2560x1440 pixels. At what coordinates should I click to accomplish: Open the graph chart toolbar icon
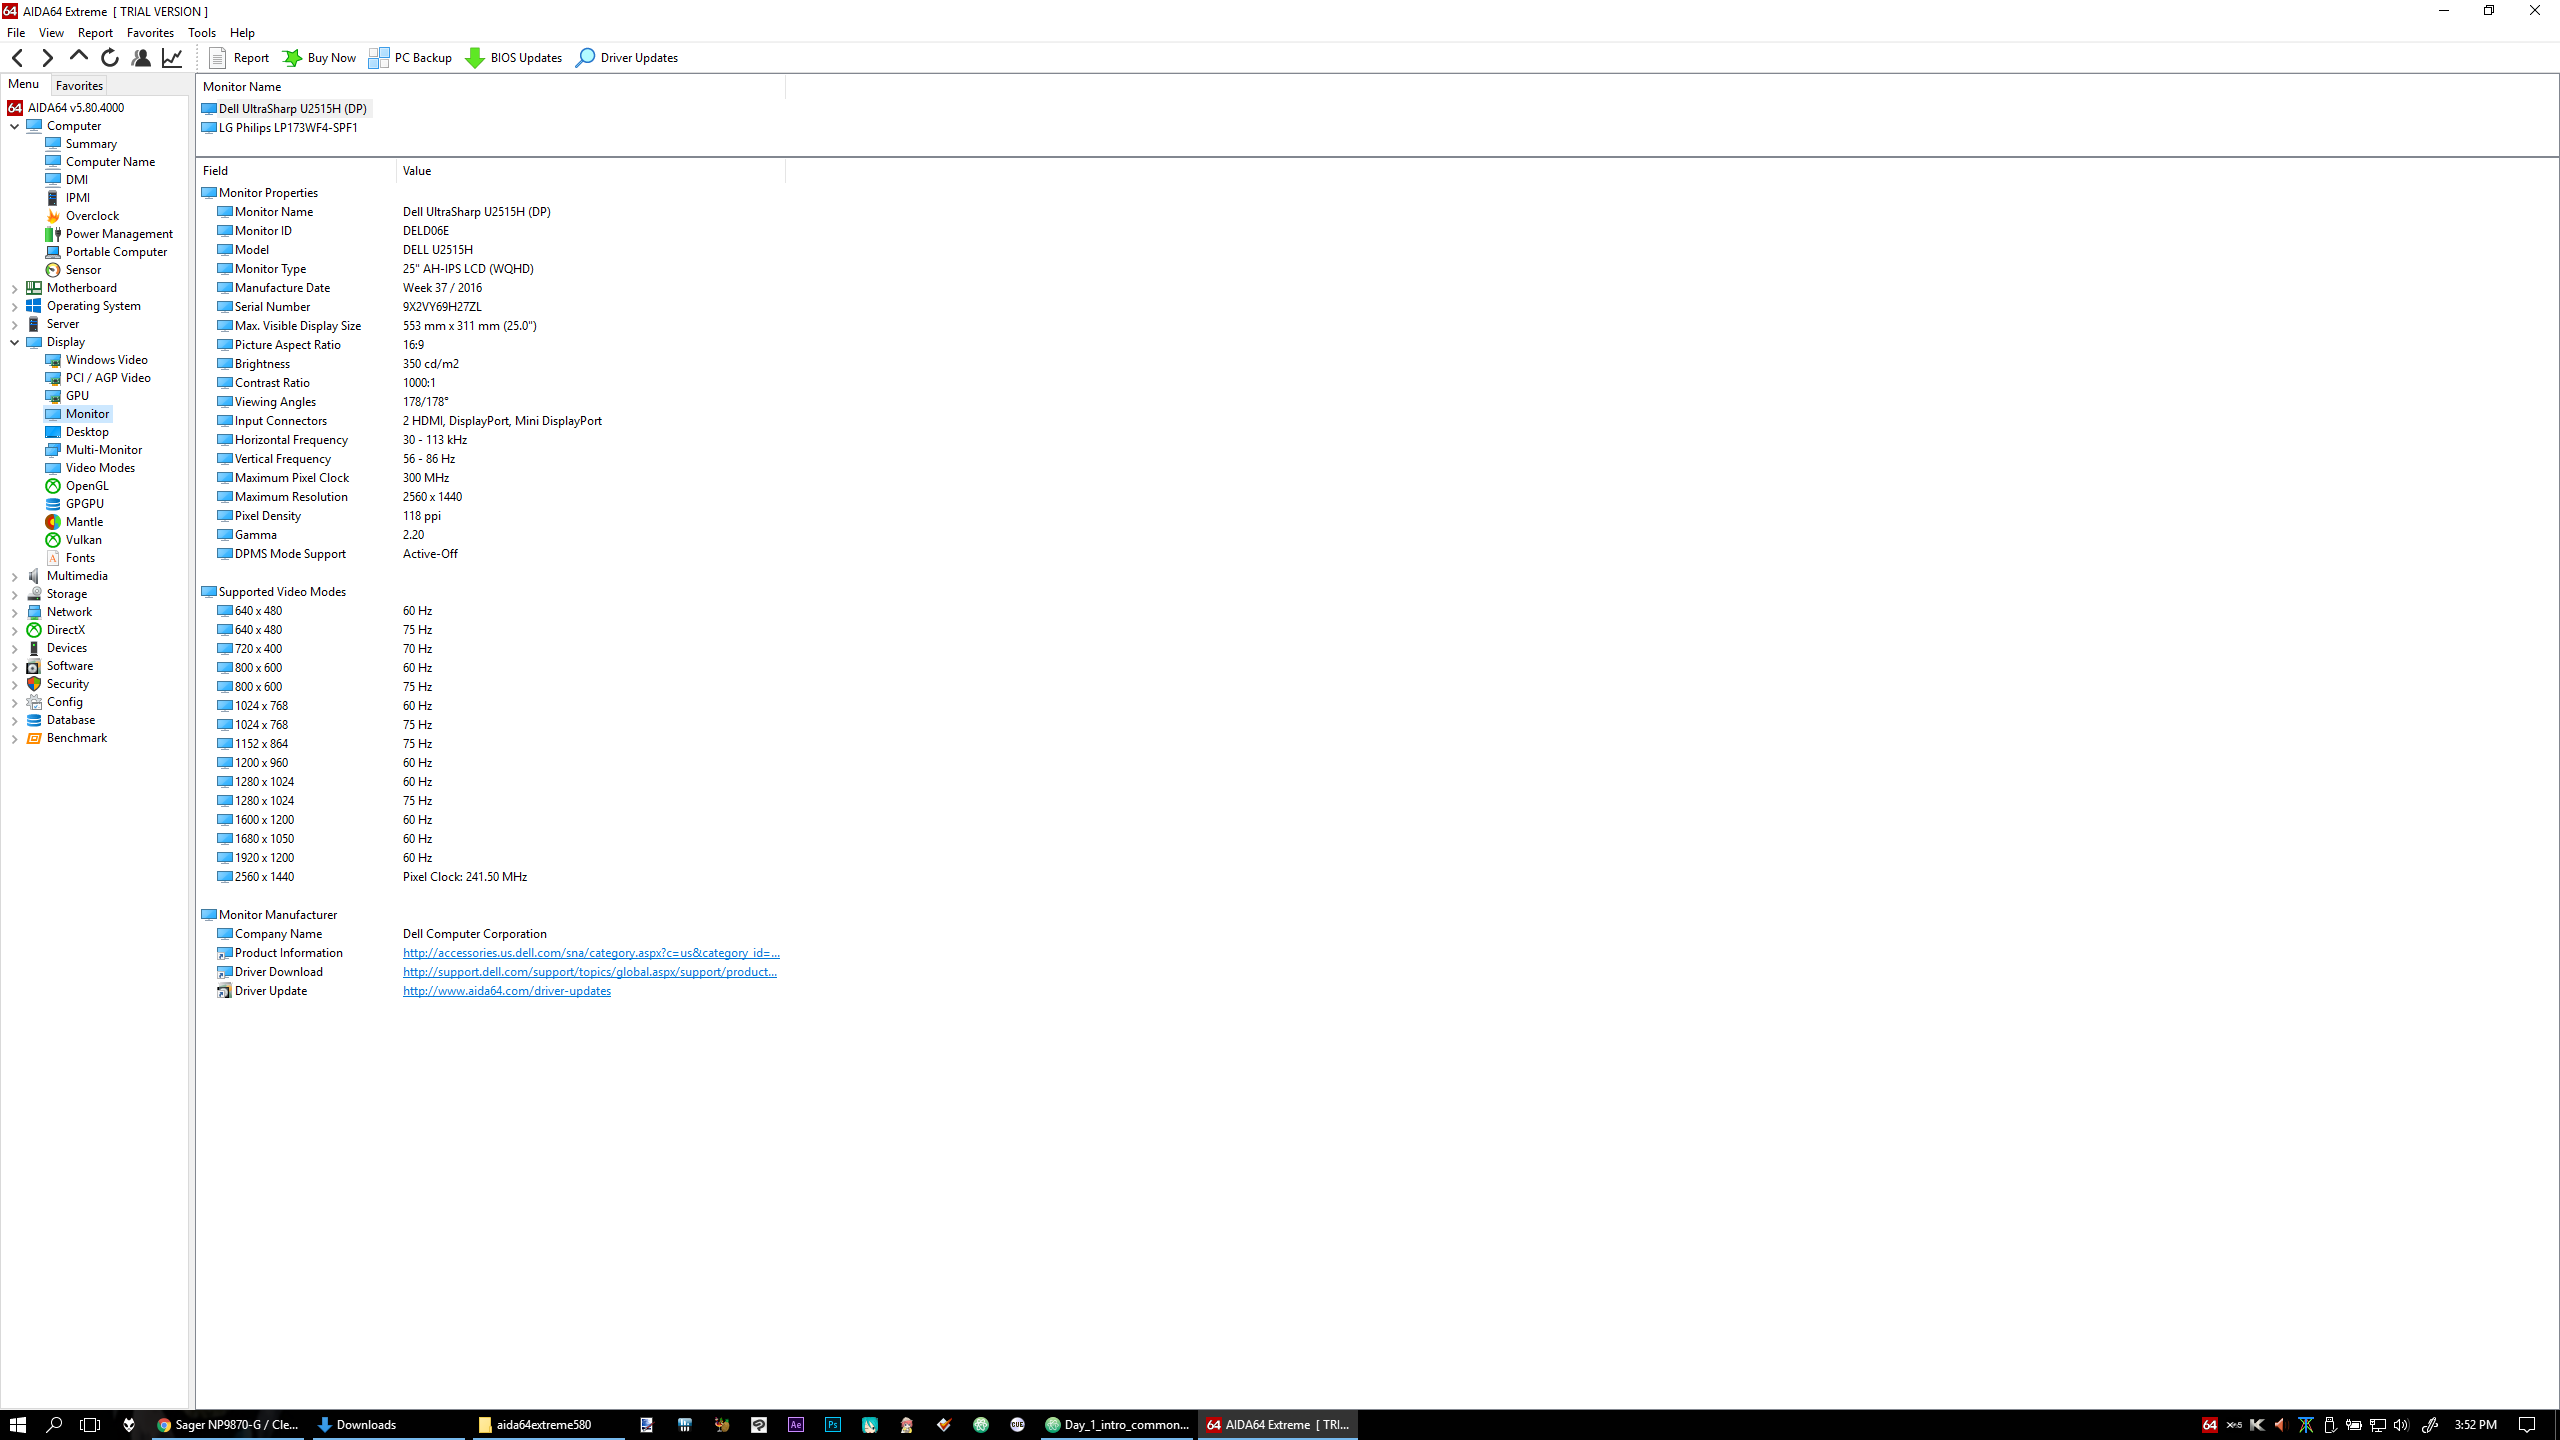click(x=172, y=58)
